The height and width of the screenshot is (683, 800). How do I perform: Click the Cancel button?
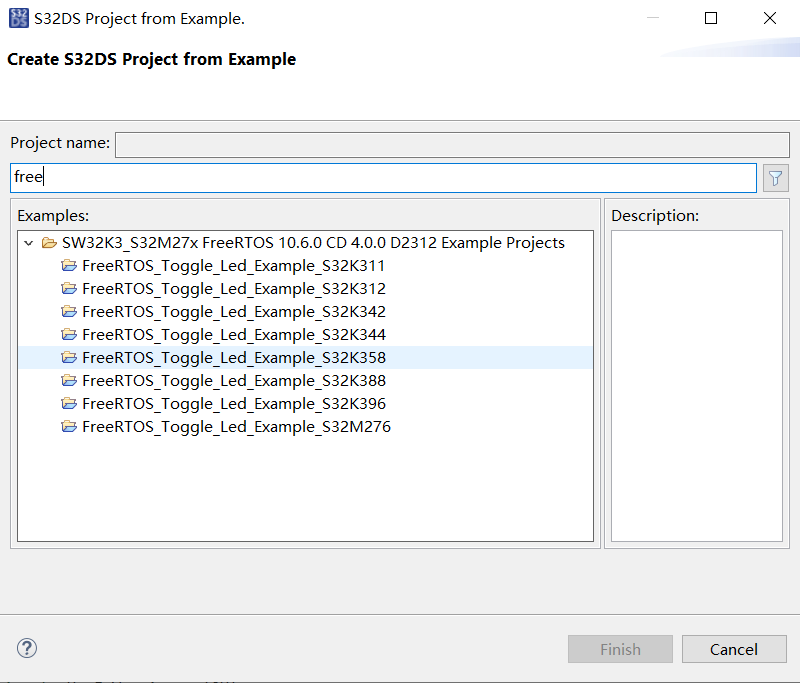pos(734,648)
